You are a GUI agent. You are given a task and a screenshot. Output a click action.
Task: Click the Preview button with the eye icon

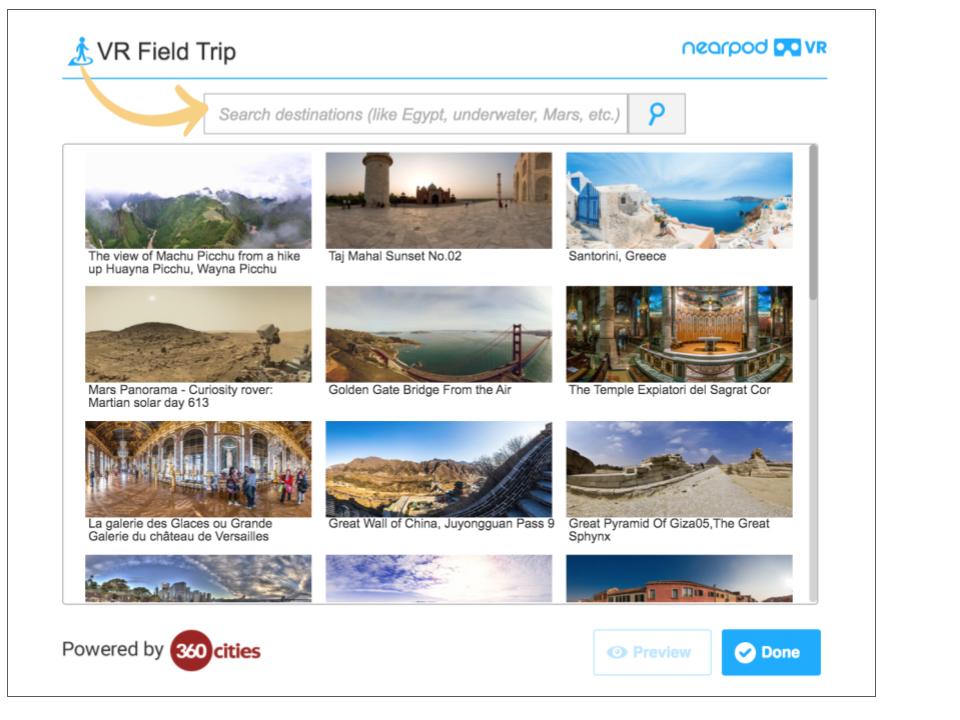click(652, 652)
